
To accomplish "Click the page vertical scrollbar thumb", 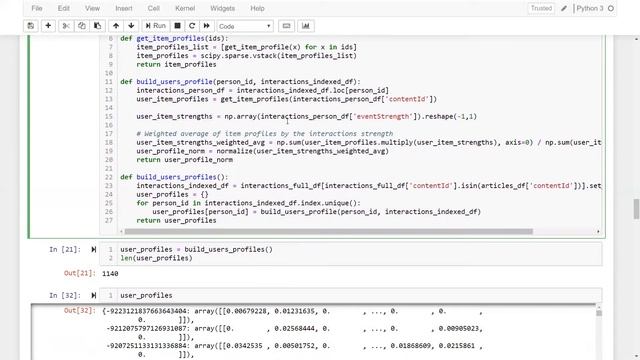I will coord(636,209).
